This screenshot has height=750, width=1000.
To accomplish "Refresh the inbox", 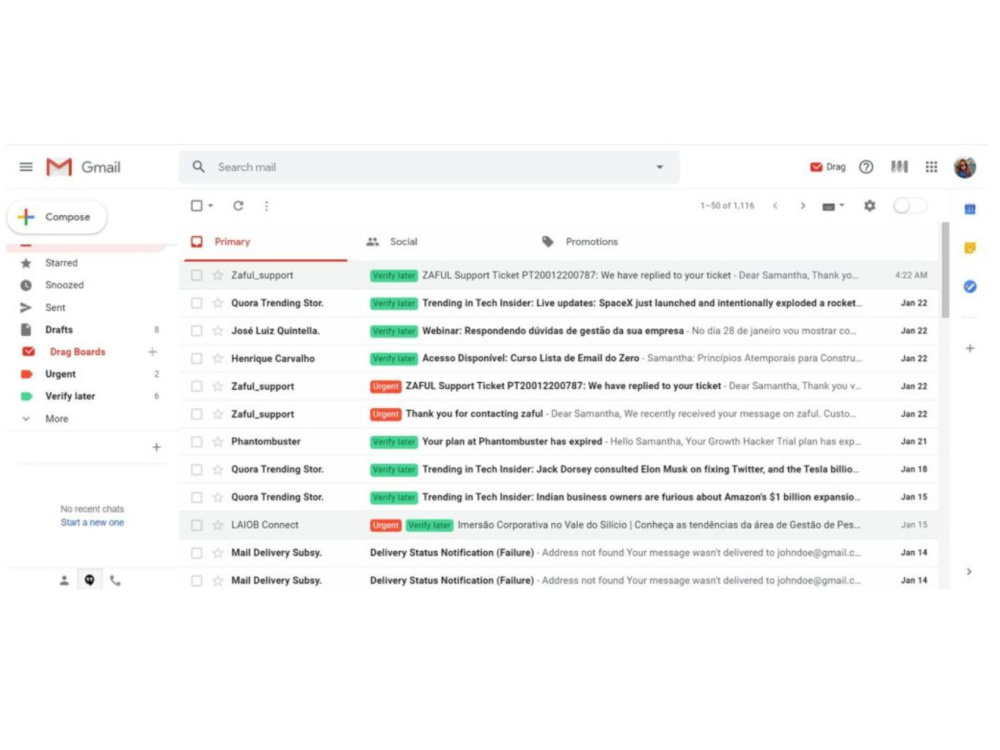I will [238, 206].
